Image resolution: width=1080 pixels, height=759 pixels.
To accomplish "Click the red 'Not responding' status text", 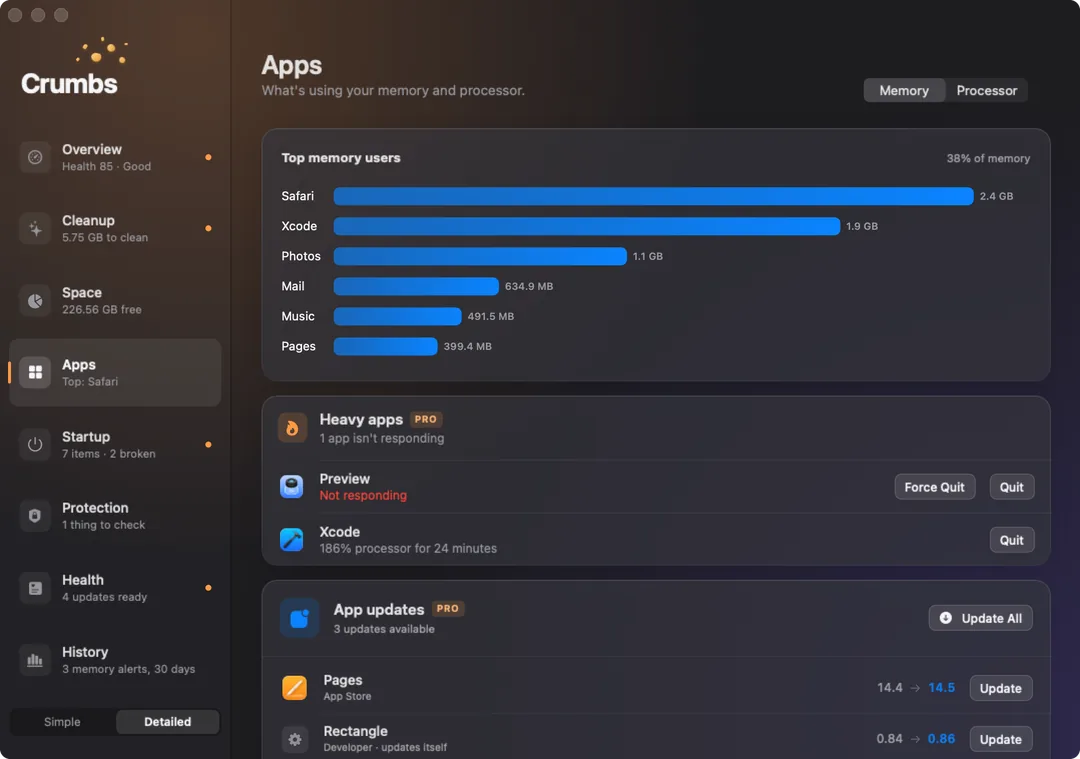I will (363, 495).
